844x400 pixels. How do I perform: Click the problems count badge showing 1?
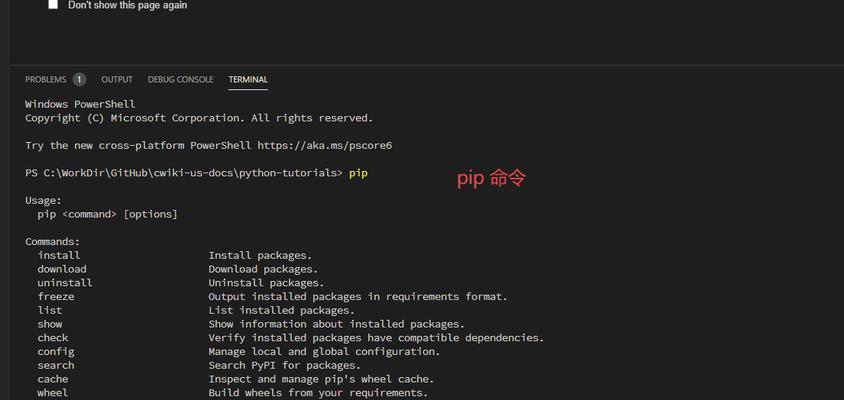click(79, 80)
